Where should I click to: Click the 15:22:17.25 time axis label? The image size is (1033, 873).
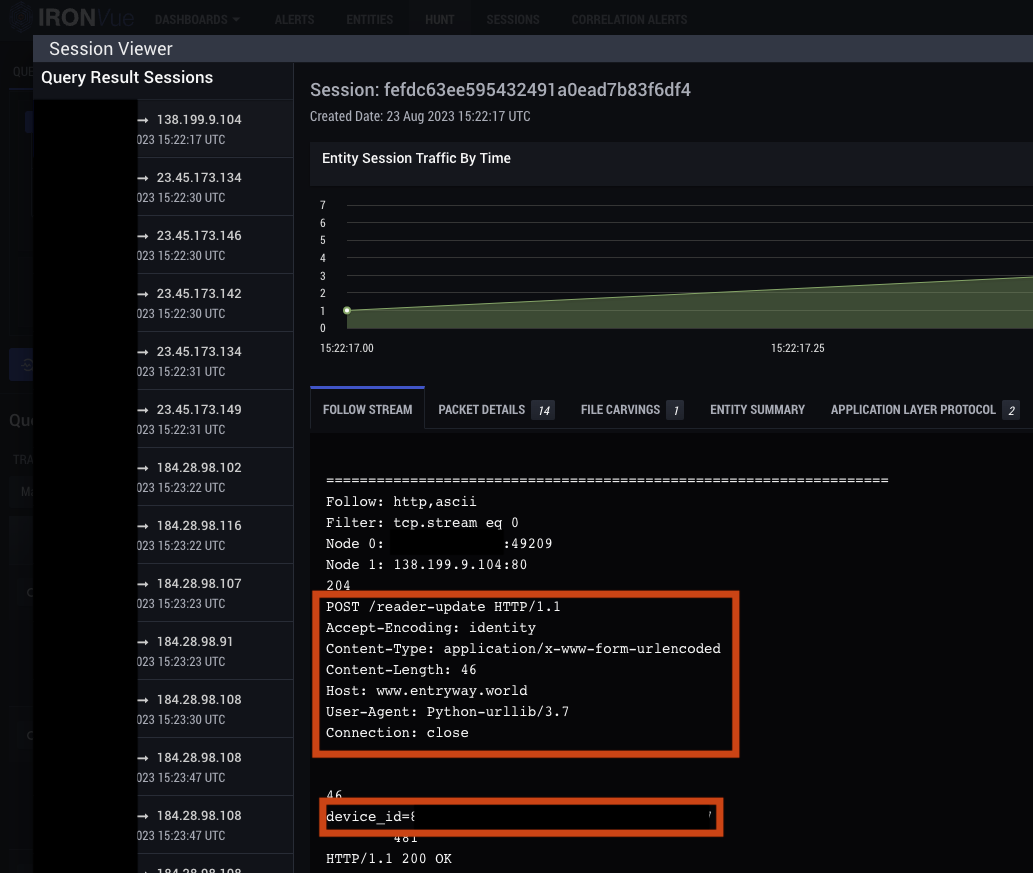point(798,348)
